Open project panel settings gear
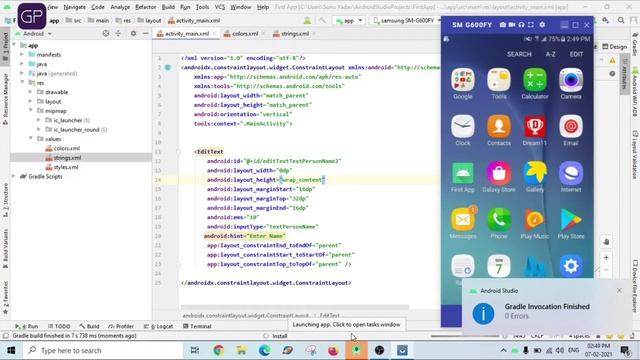 [x=133, y=33]
